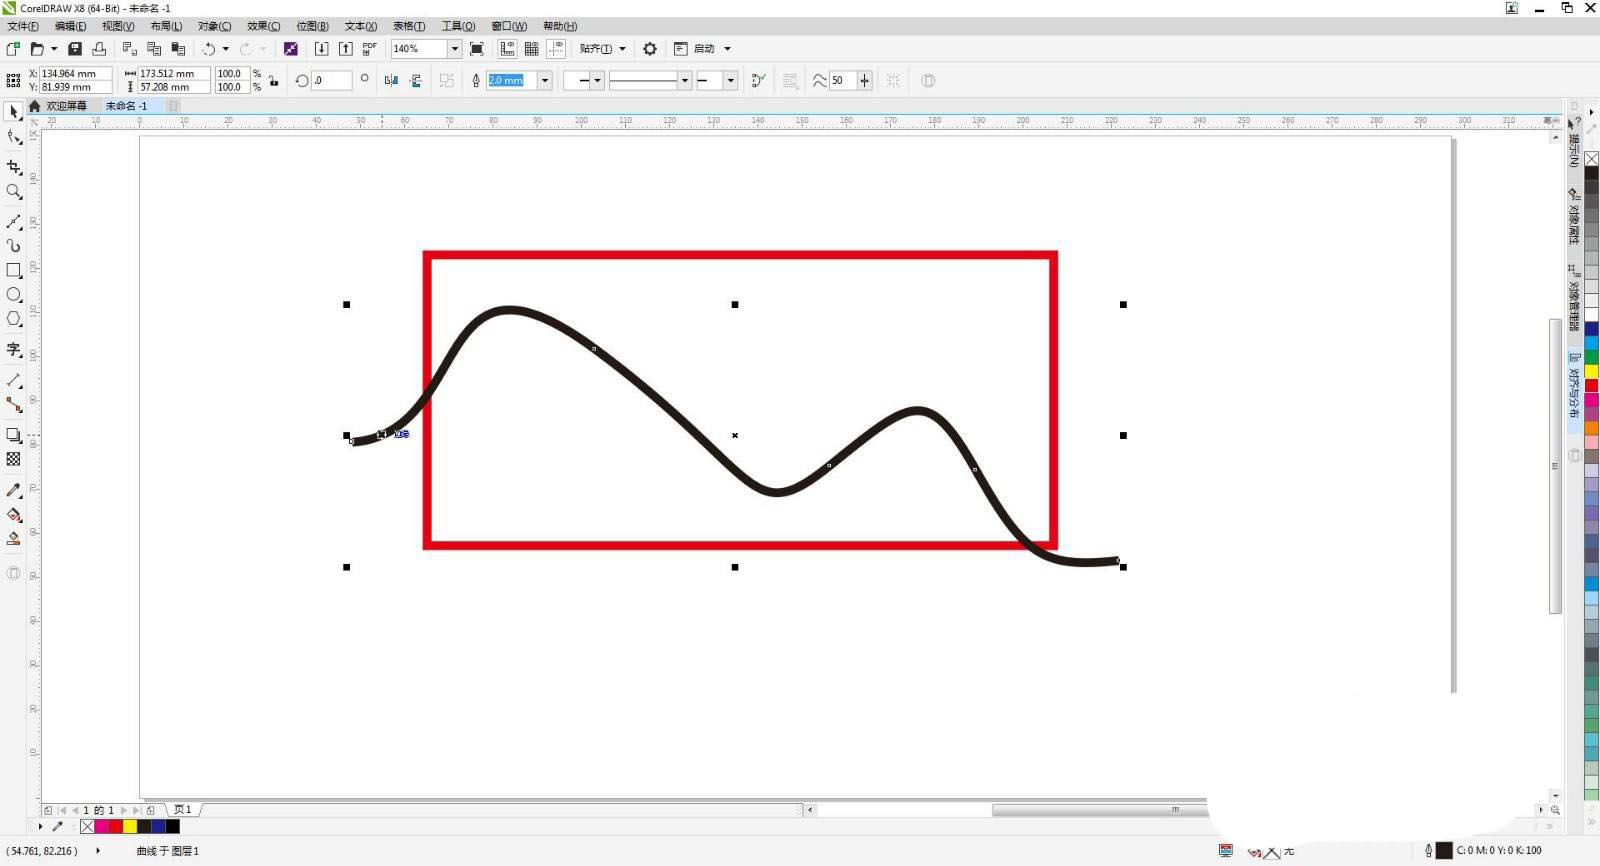Toggle show grid button
This screenshot has width=1600, height=866.
pos(532,49)
